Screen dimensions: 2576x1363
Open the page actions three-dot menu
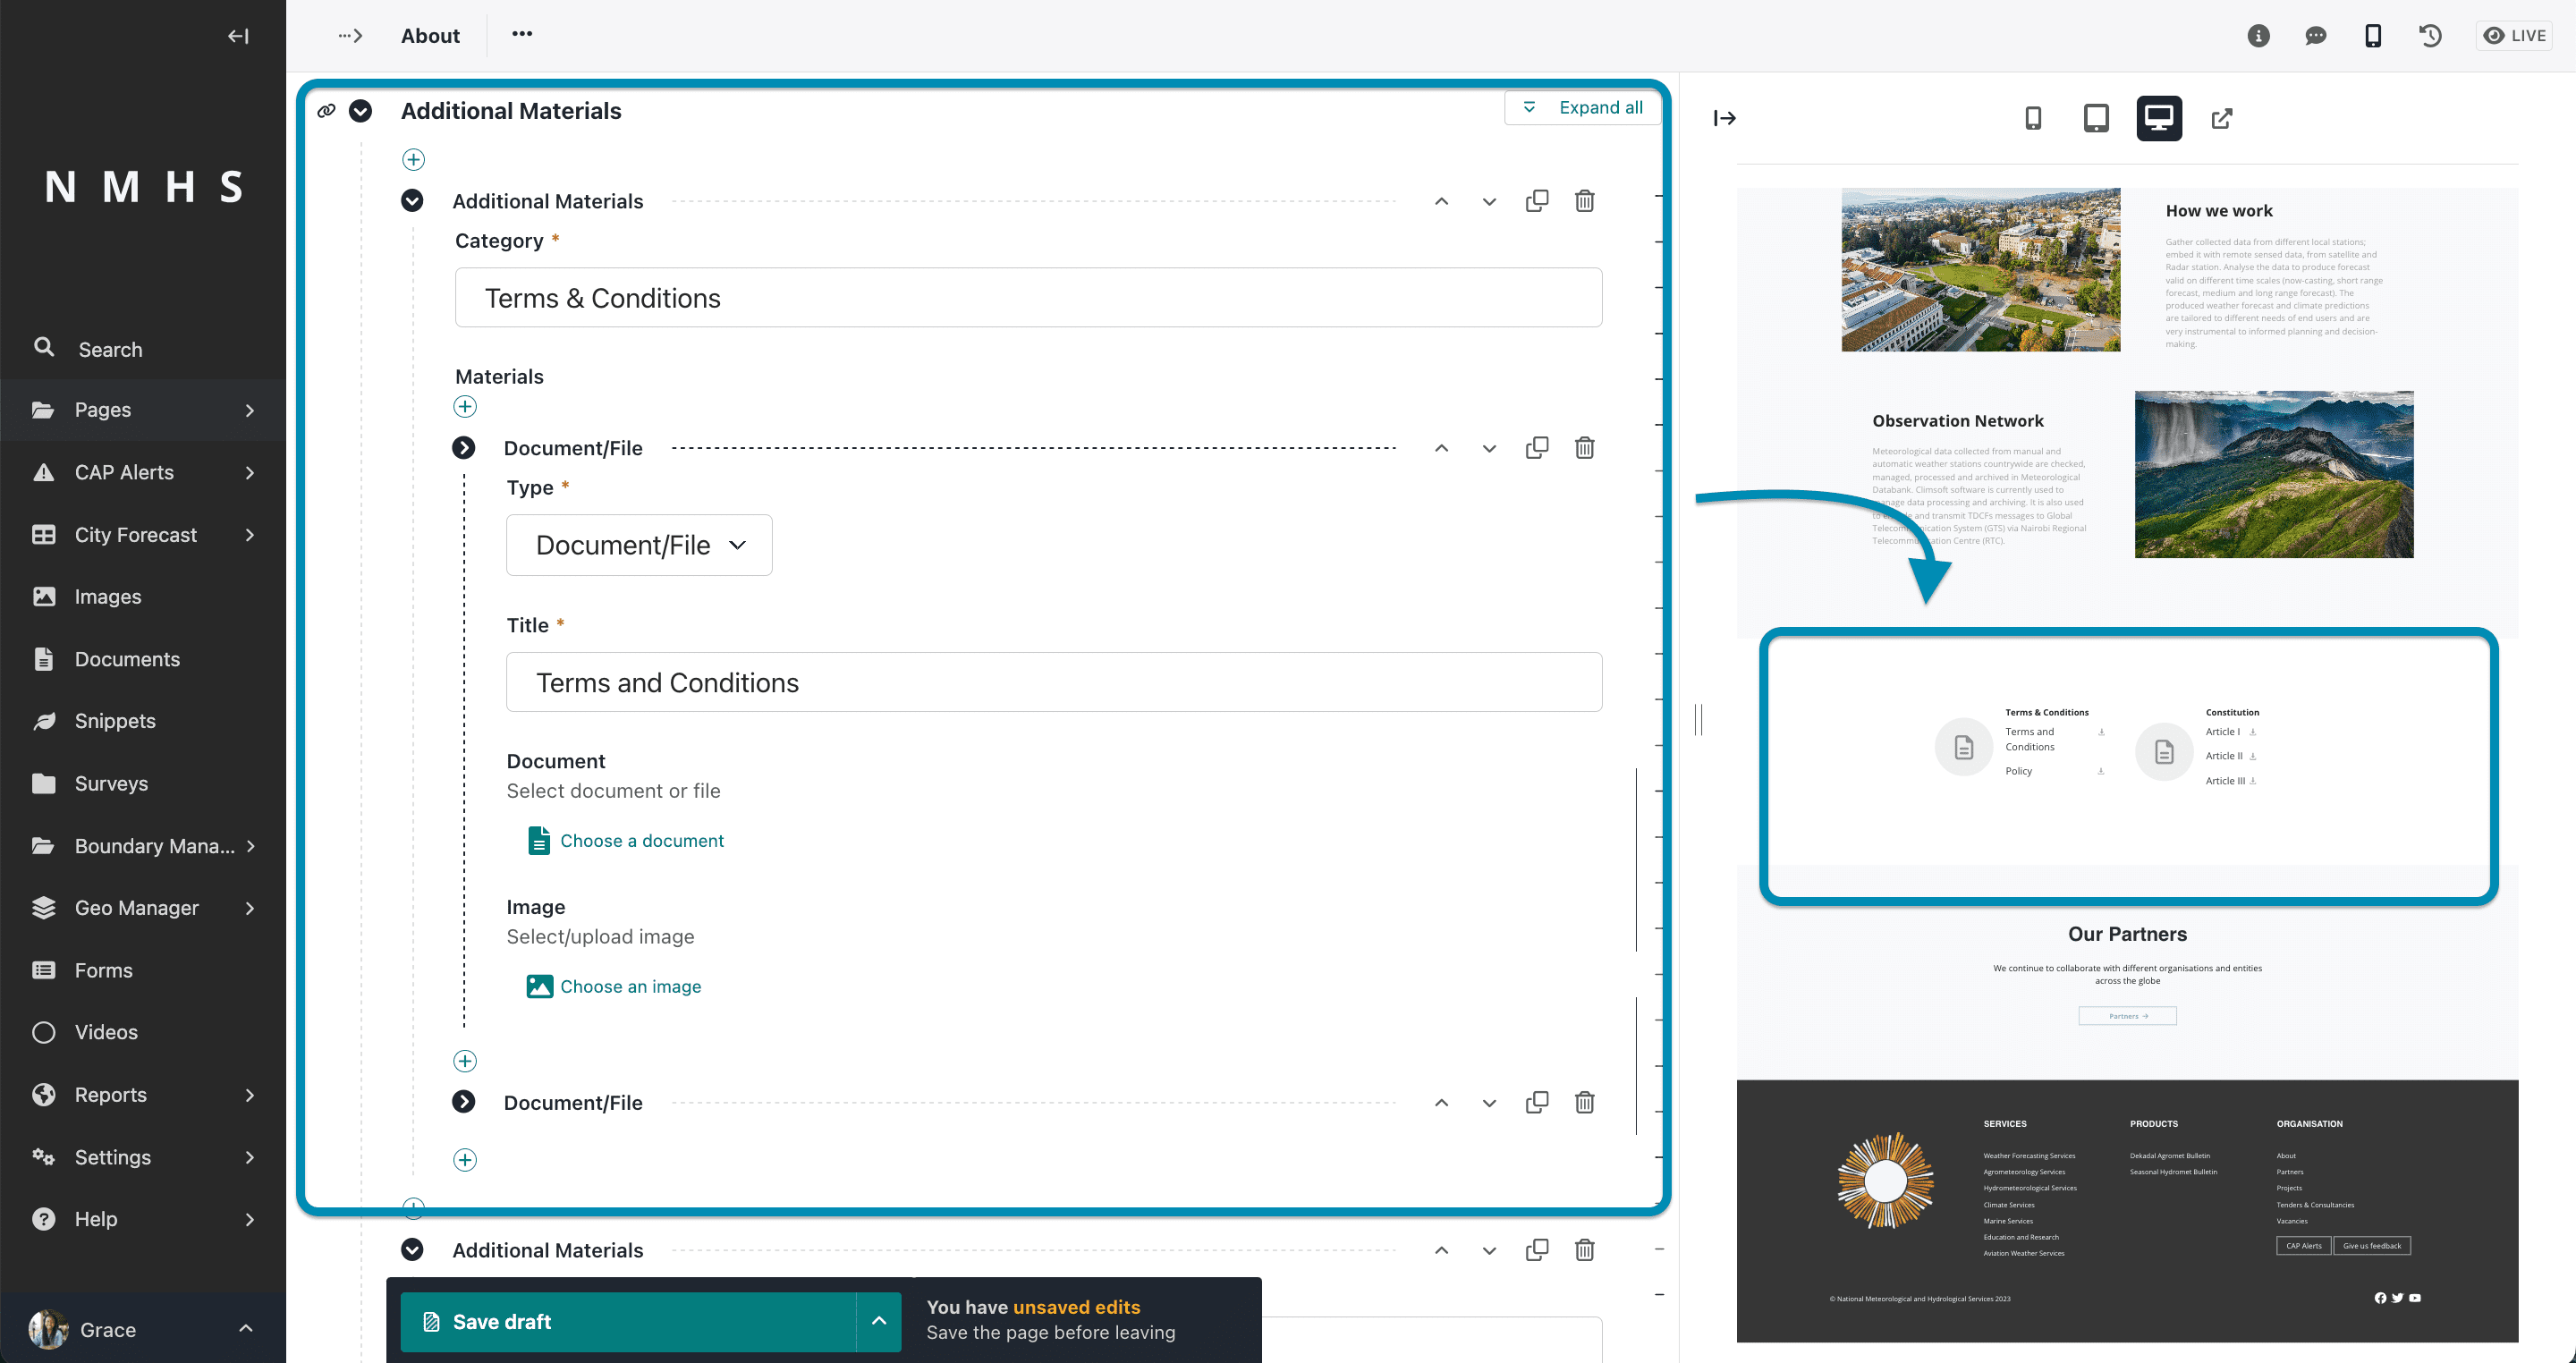(522, 34)
